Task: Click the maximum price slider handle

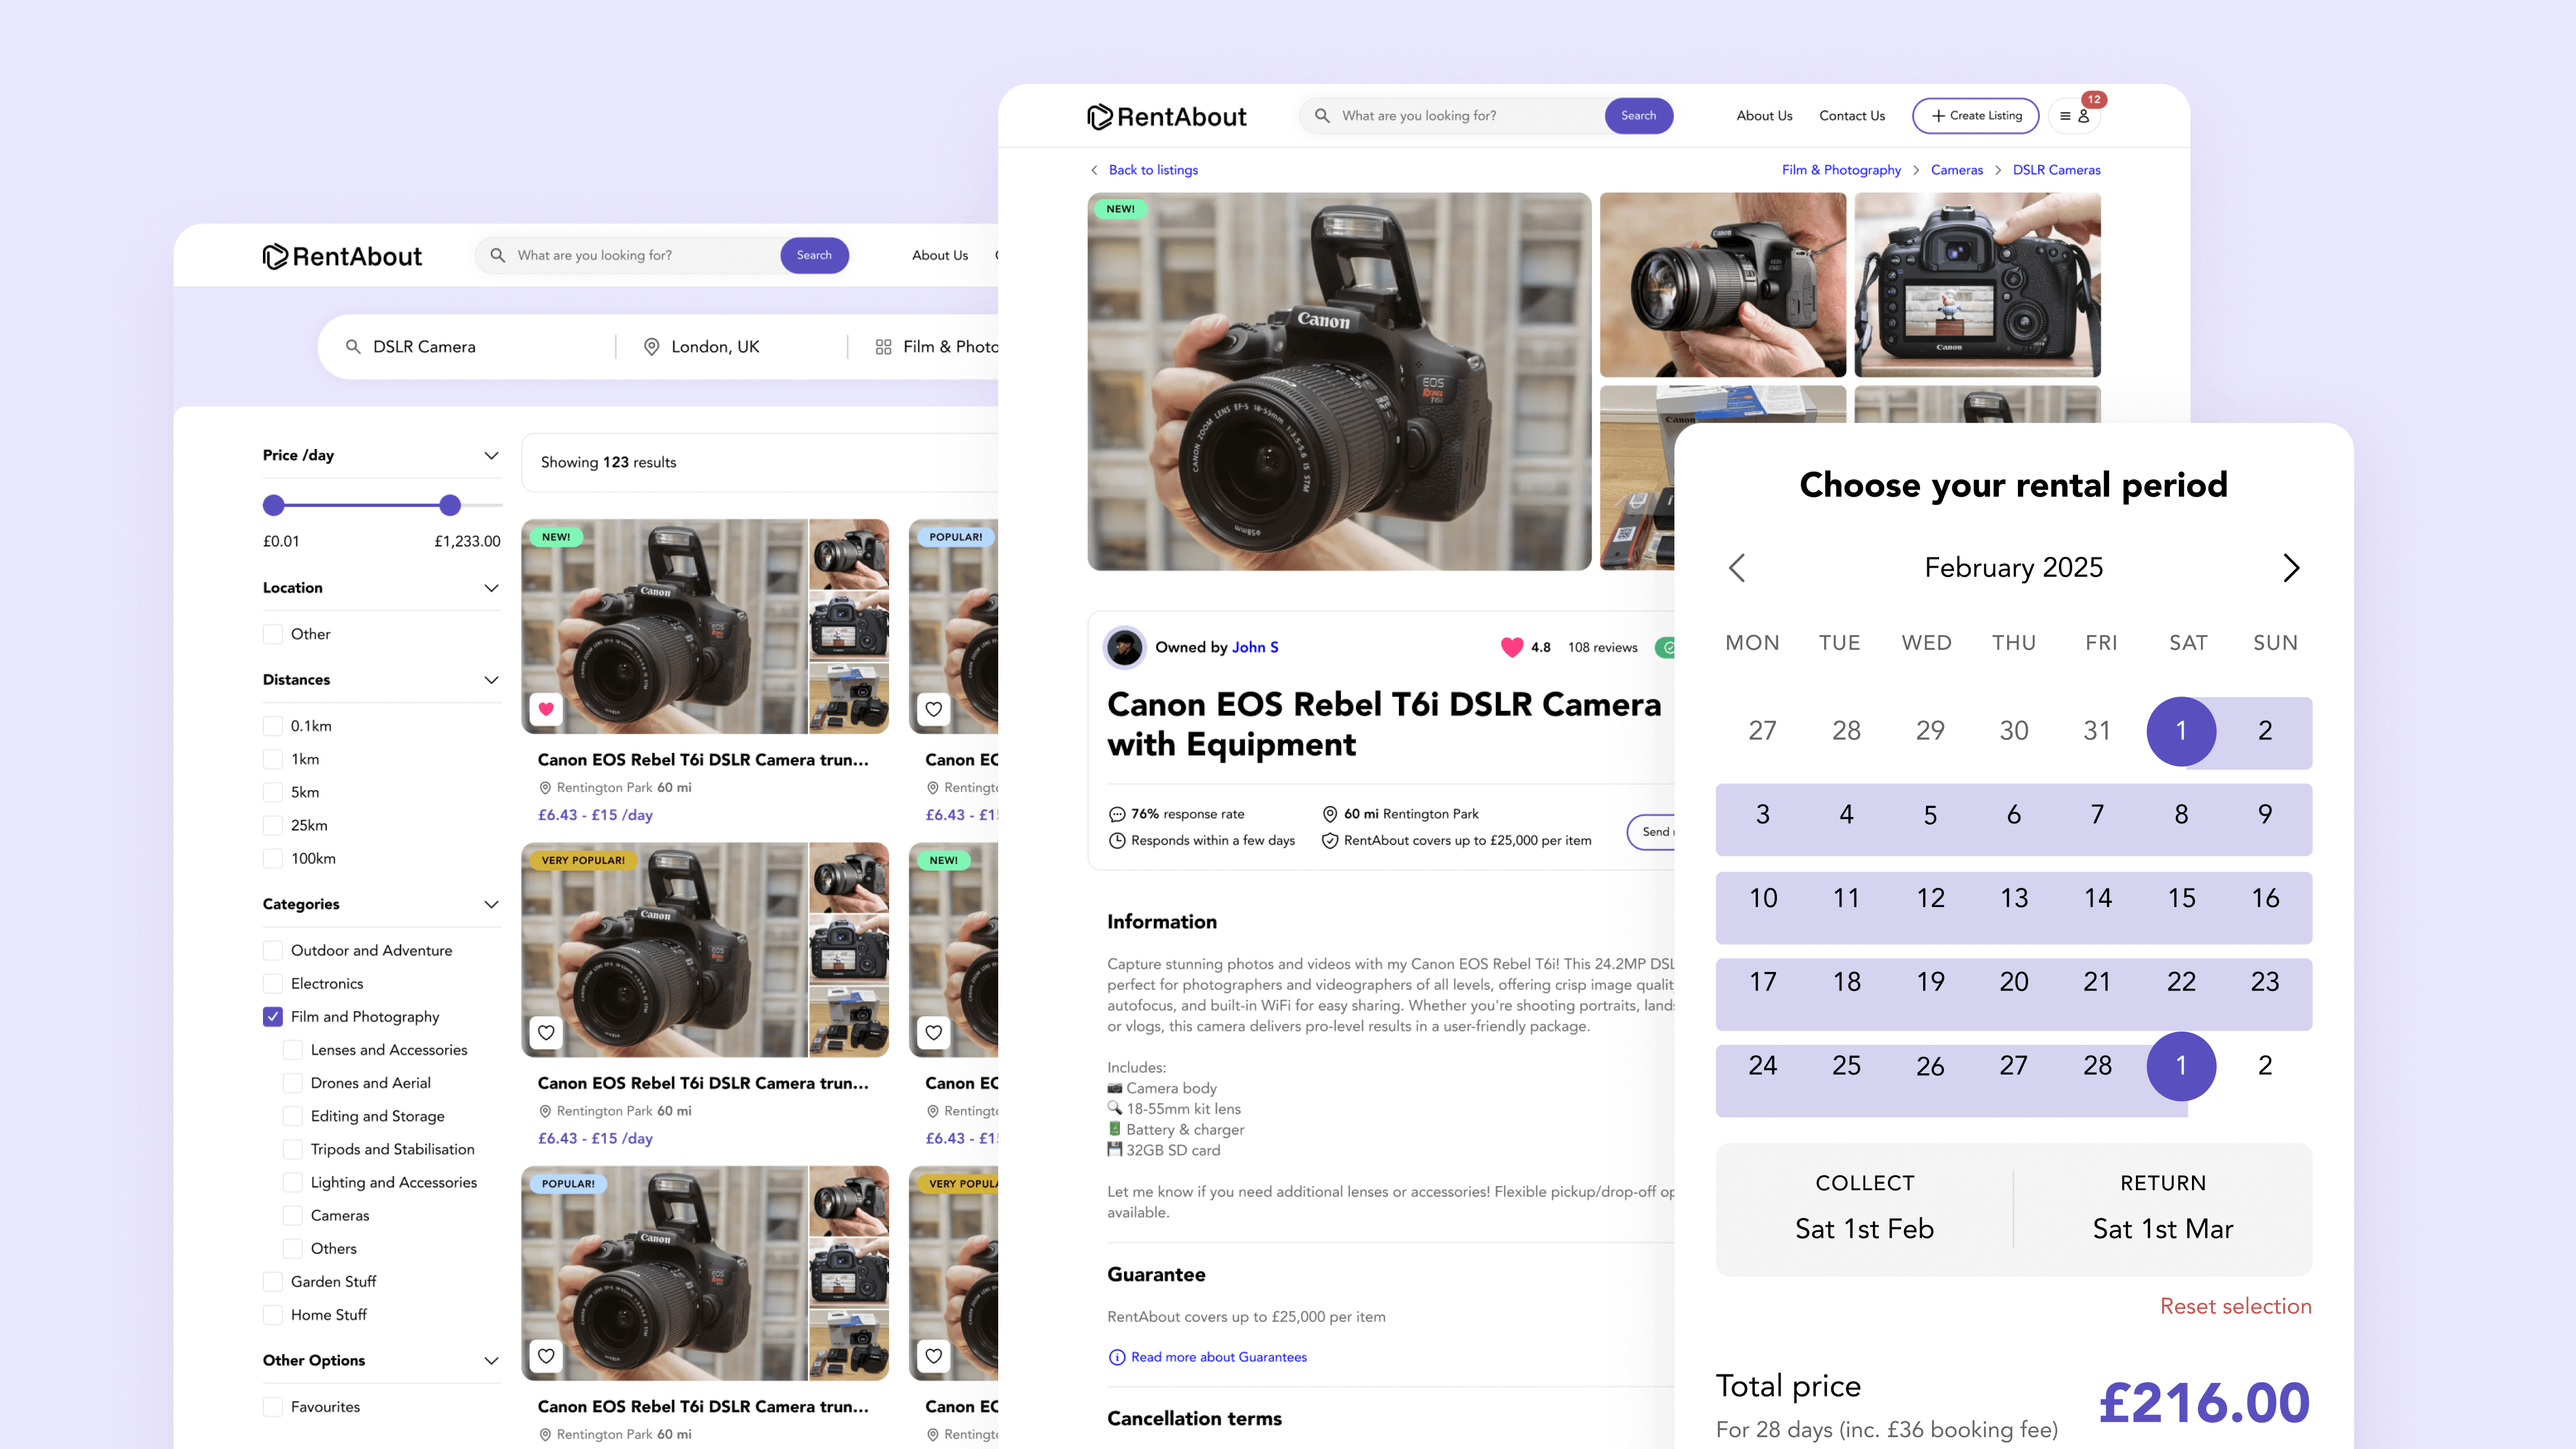Action: point(450,505)
